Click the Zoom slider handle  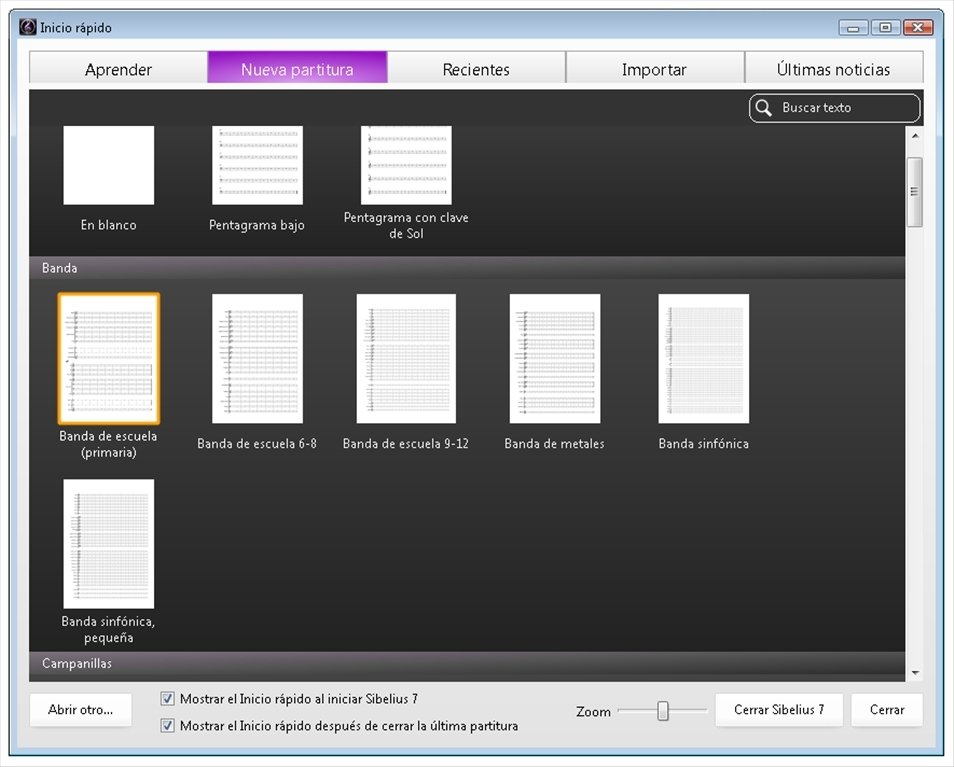663,710
